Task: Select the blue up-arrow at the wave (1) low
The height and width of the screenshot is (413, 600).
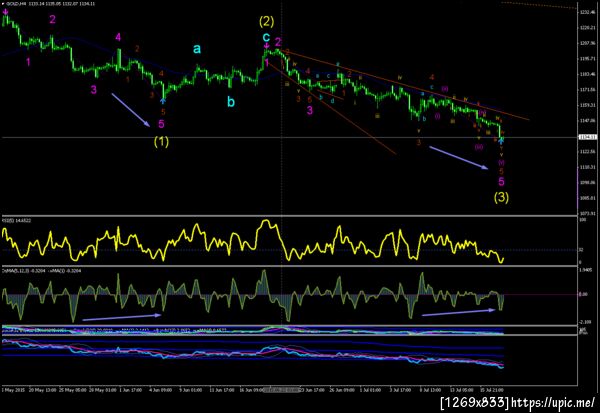Action: pos(163,101)
